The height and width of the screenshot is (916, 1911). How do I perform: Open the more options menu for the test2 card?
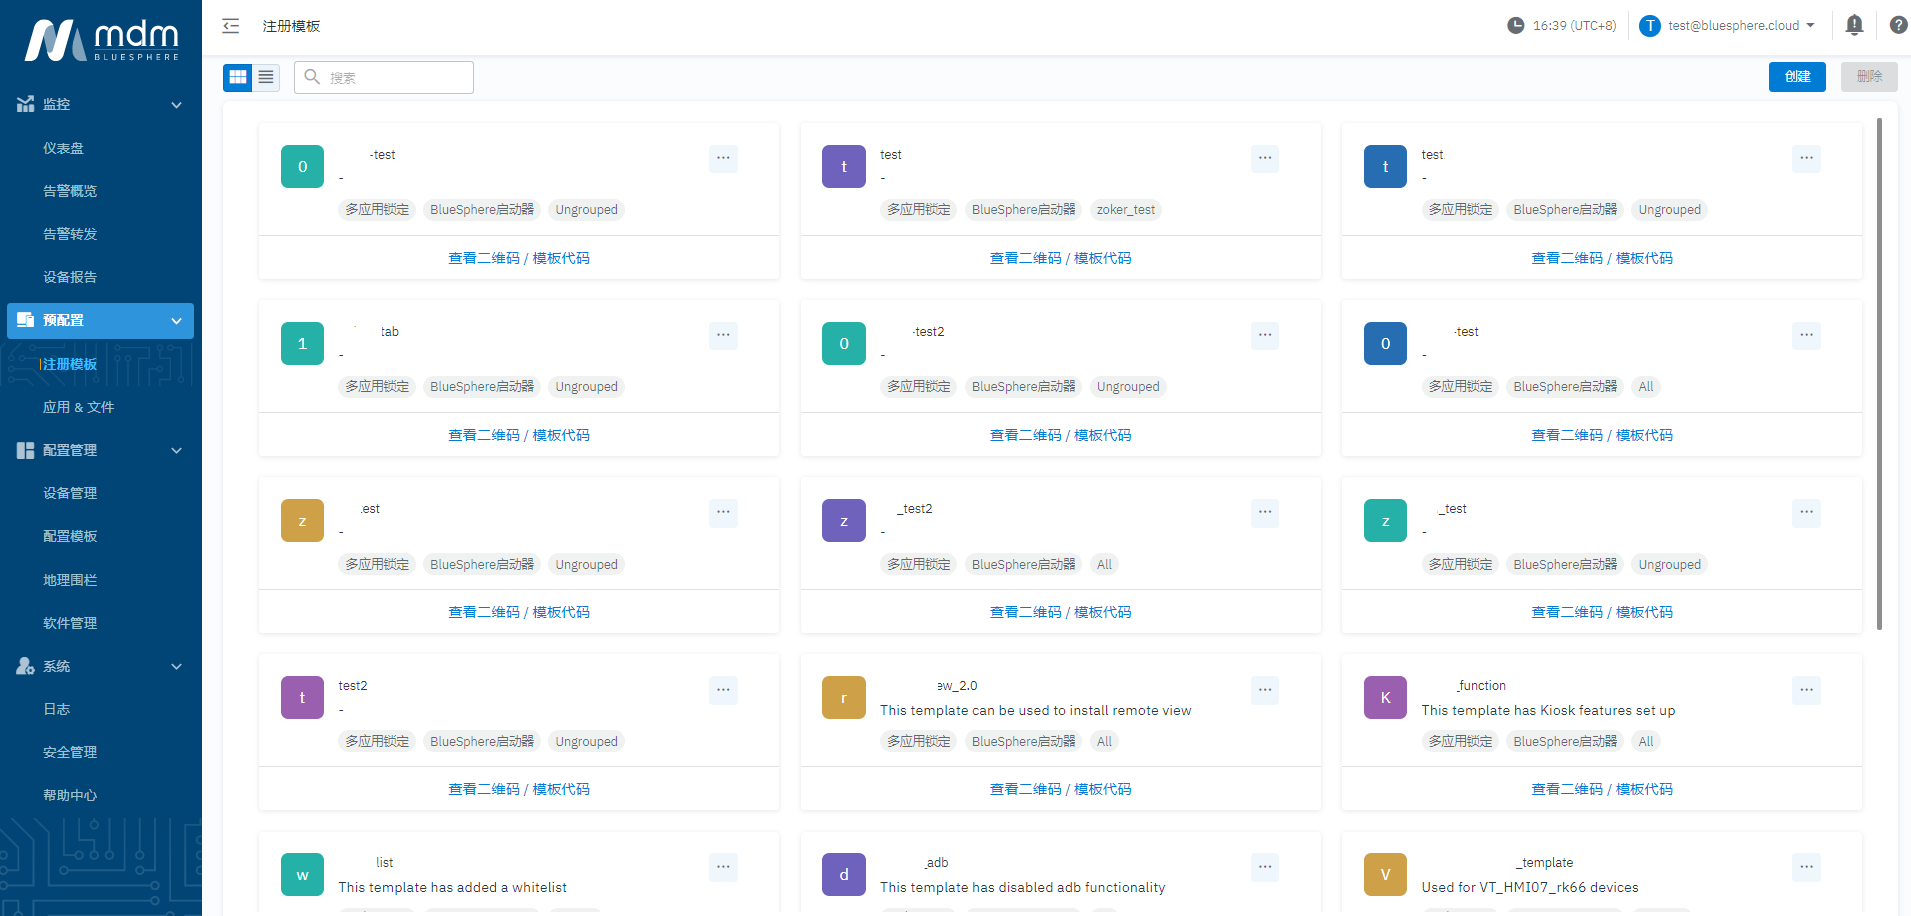tap(723, 690)
